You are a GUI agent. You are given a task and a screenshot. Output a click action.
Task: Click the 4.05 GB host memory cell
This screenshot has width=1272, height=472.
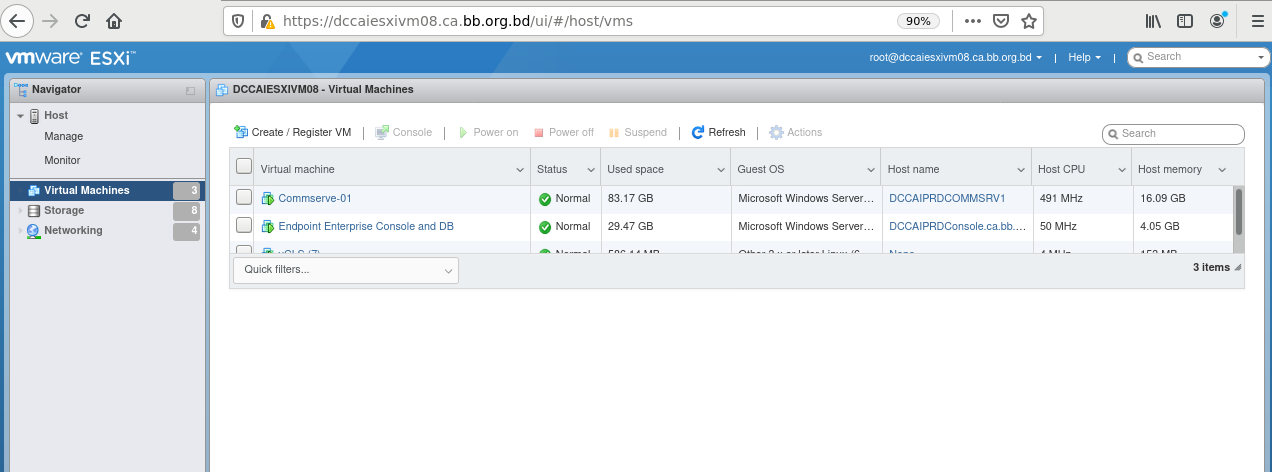tap(1162, 226)
